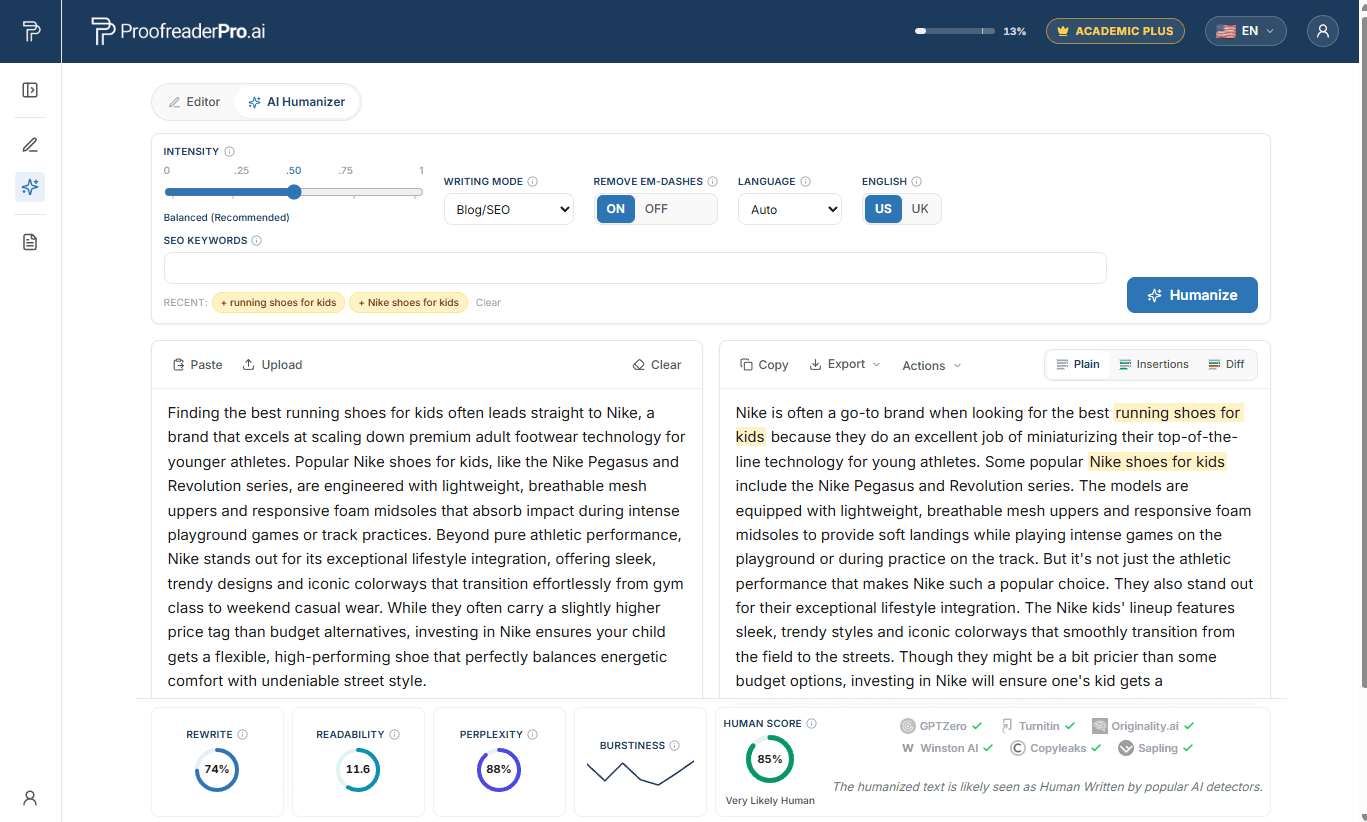Click the ProofreaderPro logo in the sidebar
1367x822 pixels.
pyautogui.click(x=31, y=31)
